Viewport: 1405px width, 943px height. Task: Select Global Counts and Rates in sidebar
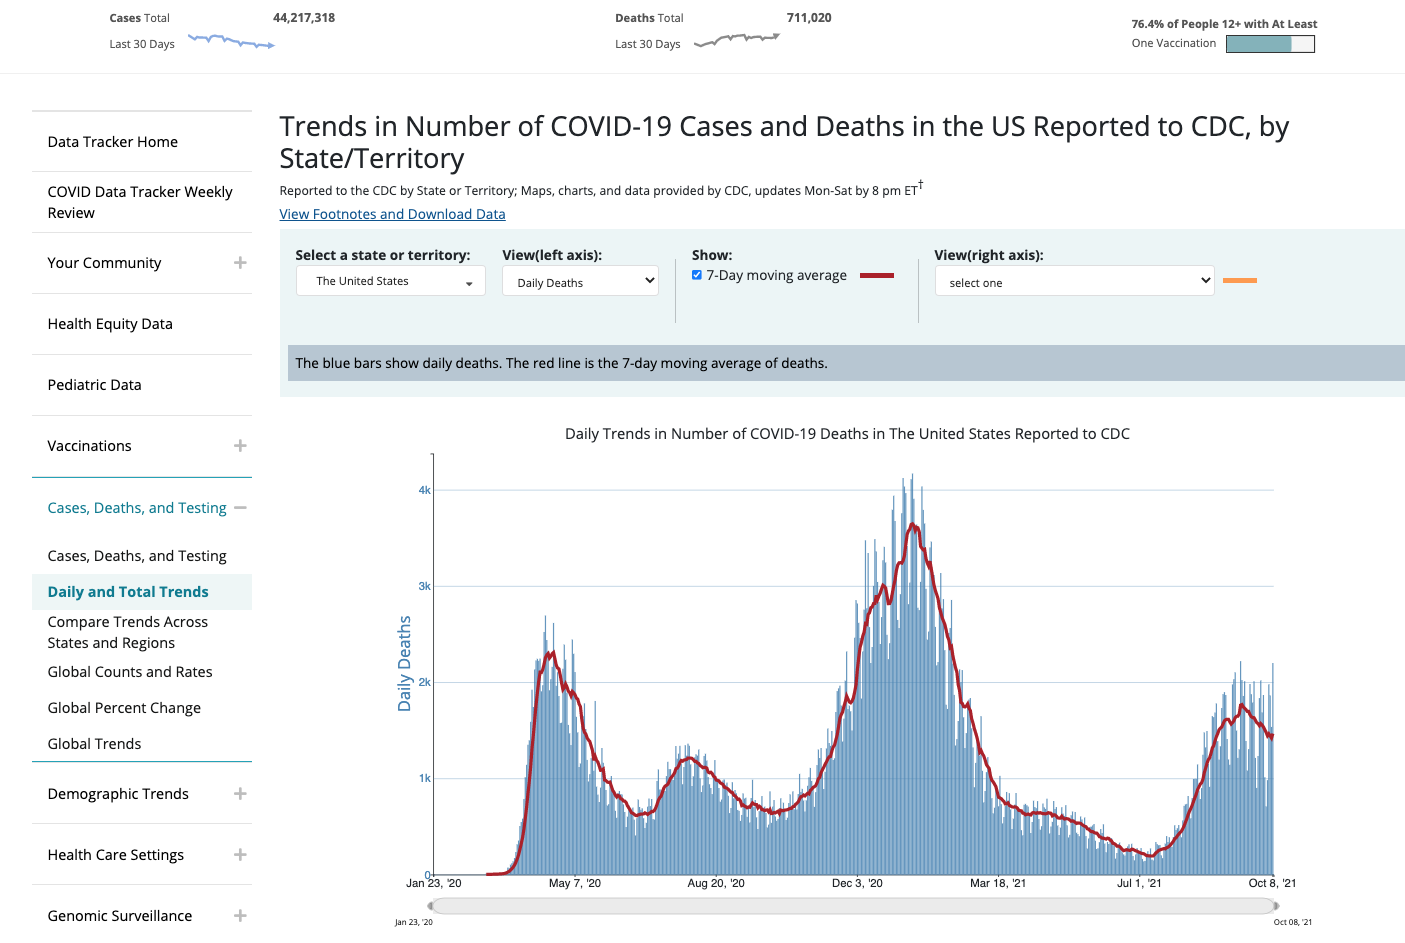[x=130, y=671]
